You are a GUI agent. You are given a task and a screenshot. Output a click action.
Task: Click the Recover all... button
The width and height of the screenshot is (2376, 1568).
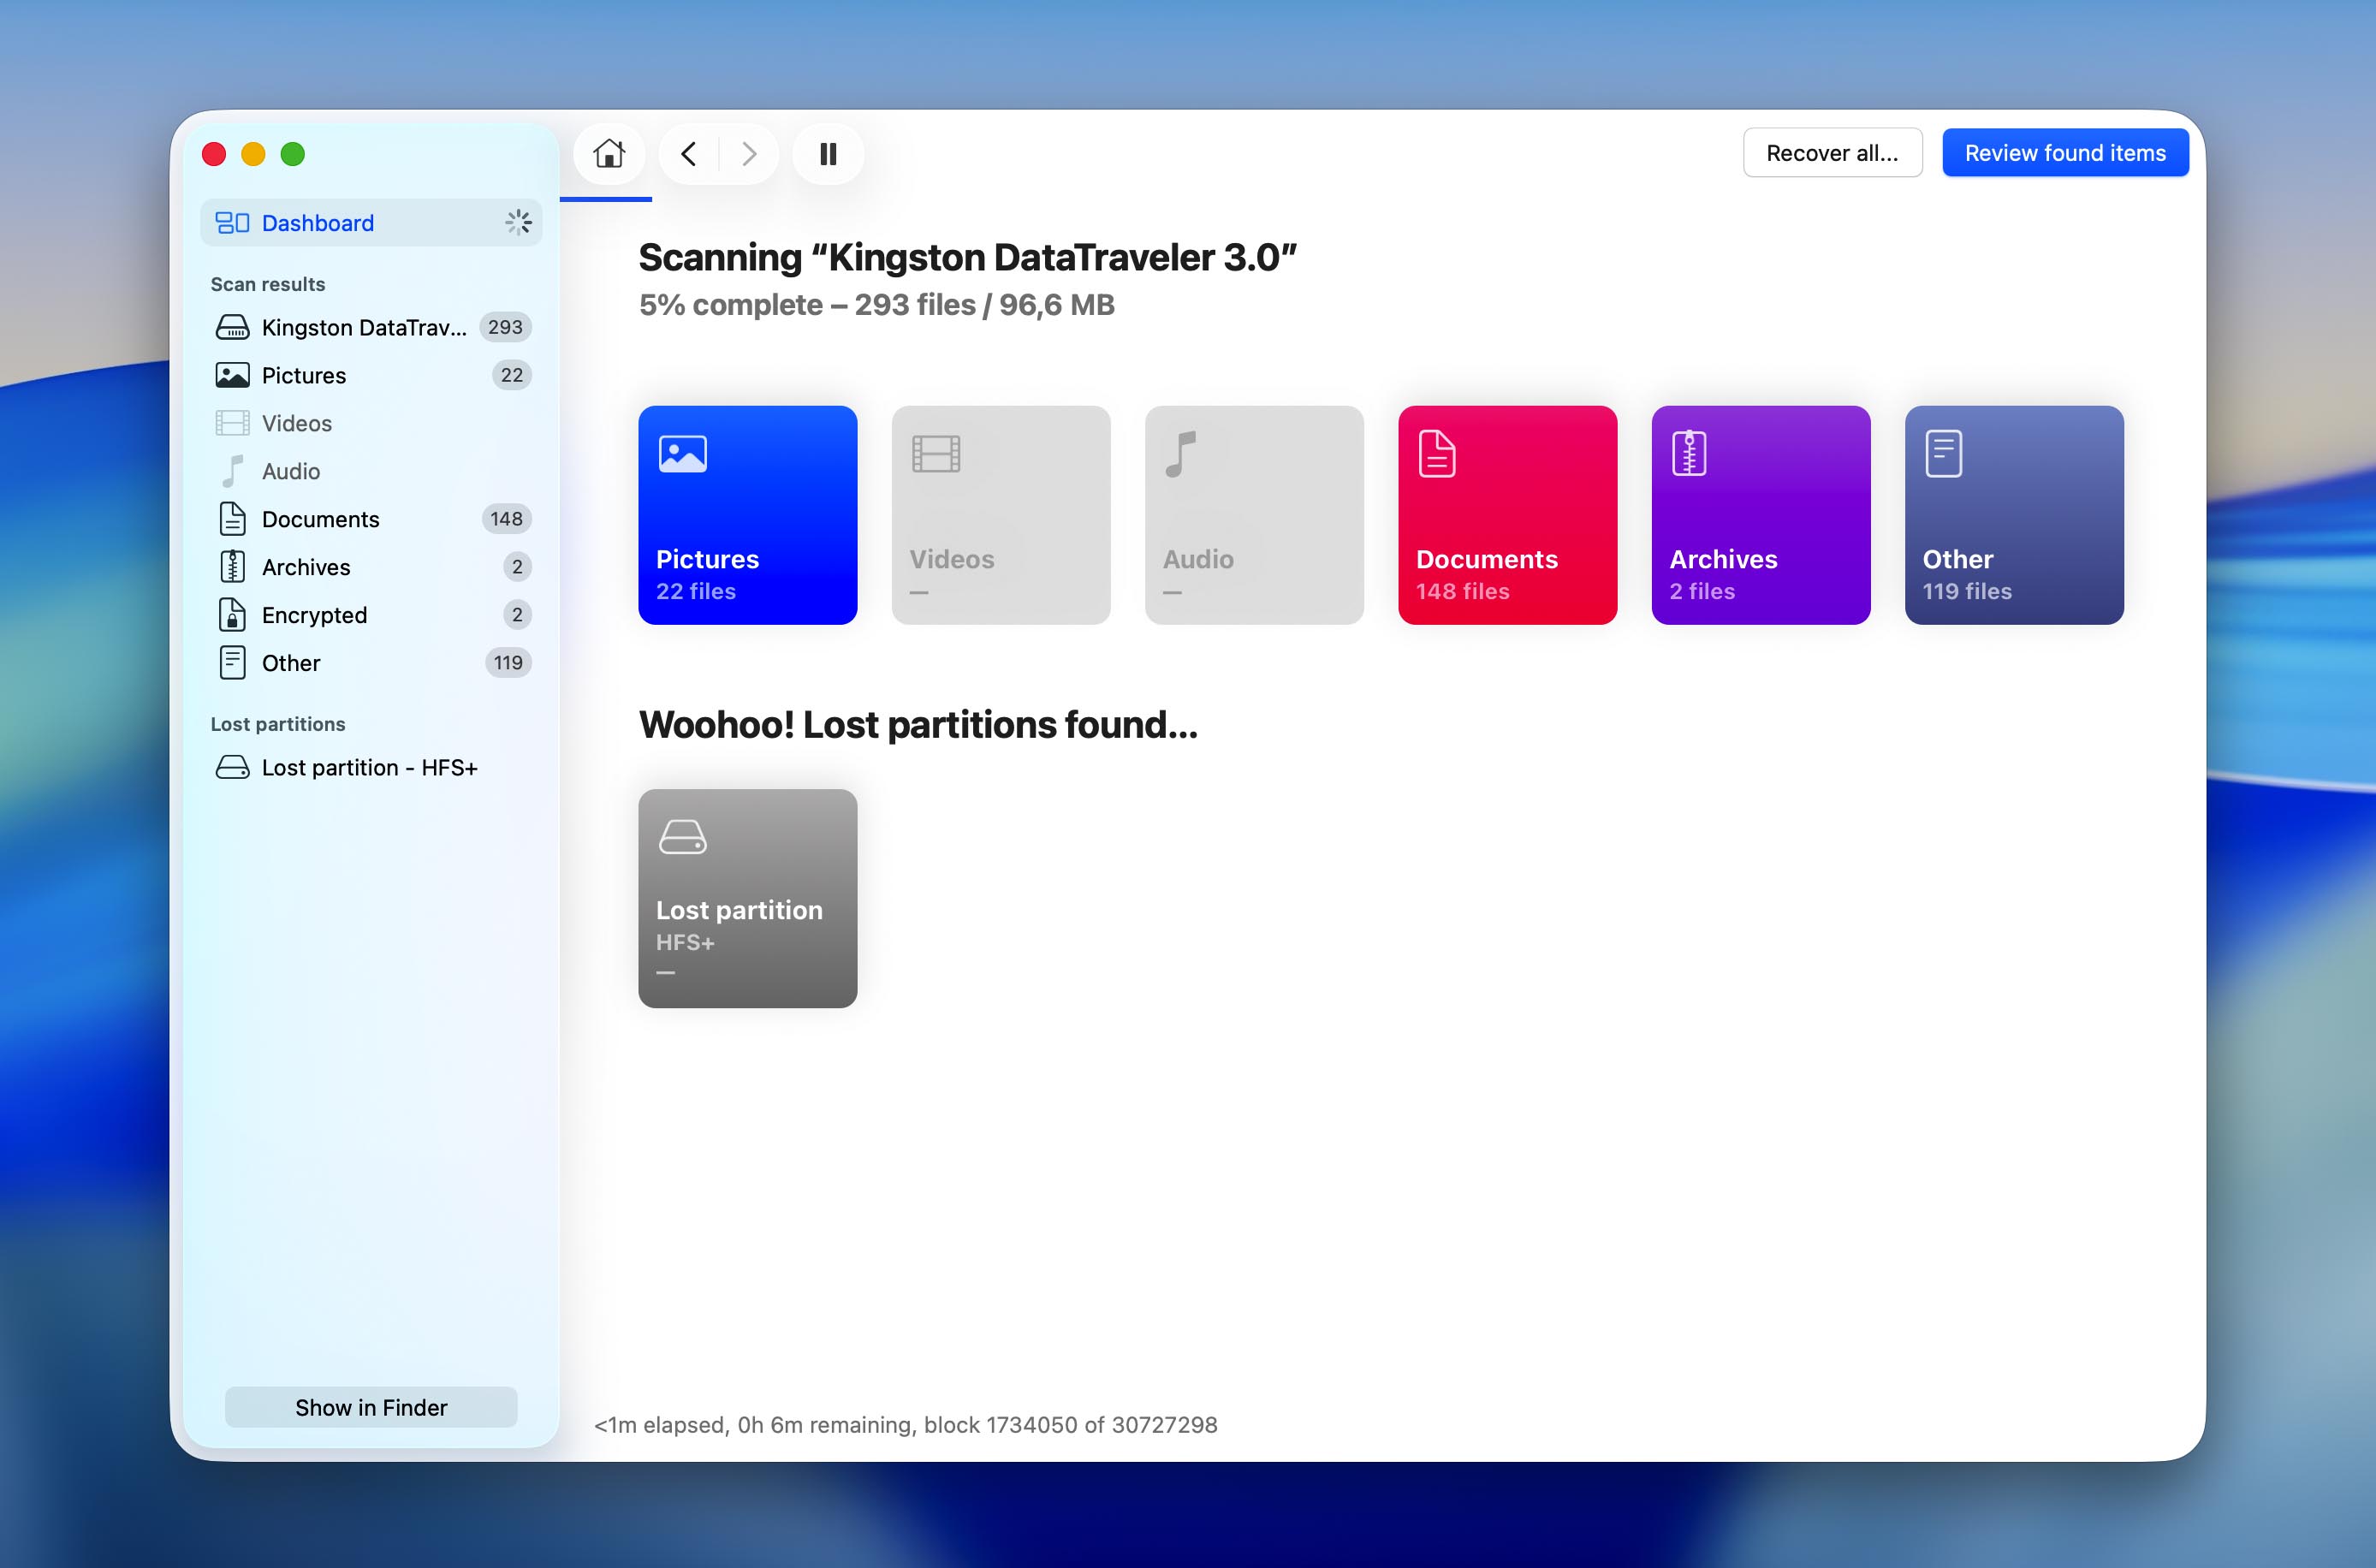click(x=1832, y=153)
